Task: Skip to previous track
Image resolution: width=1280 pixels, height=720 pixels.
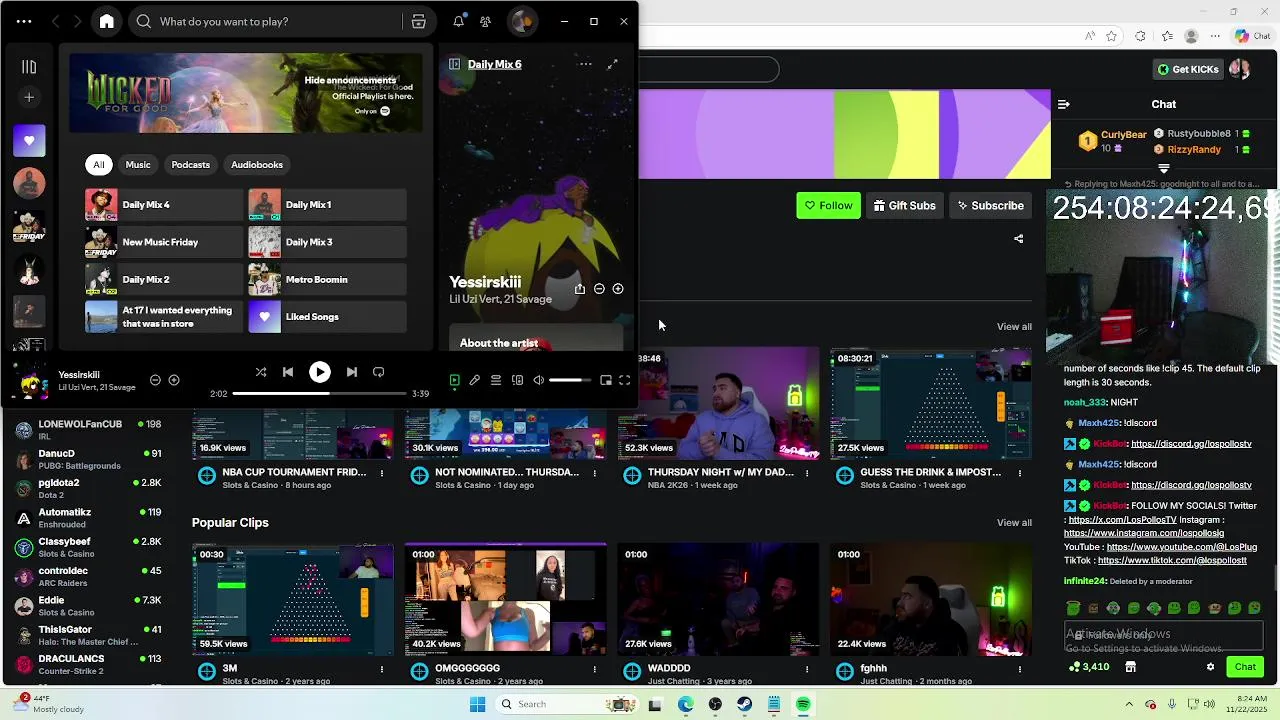Action: click(288, 372)
